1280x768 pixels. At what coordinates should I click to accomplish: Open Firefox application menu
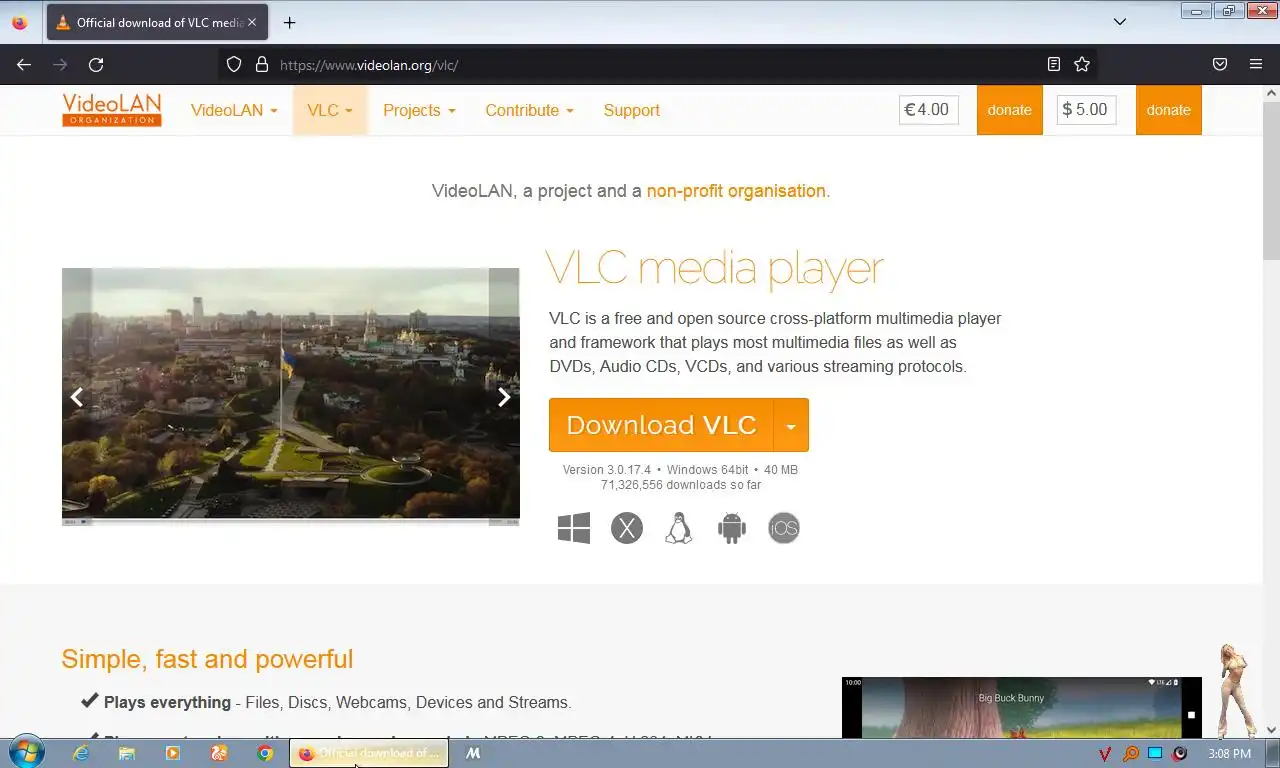point(1256,64)
